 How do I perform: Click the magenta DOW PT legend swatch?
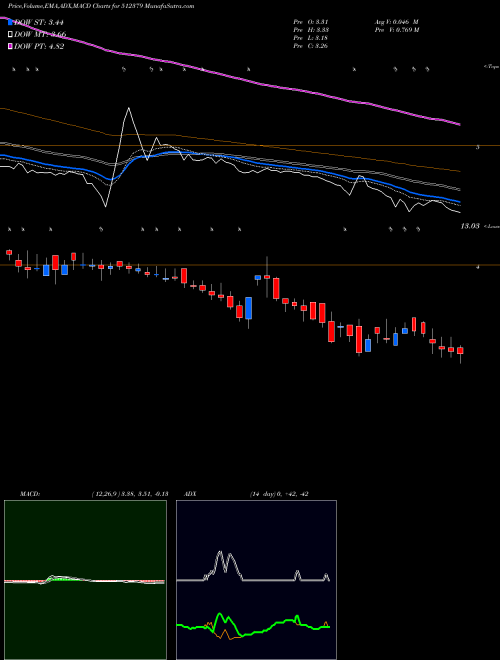10,46
